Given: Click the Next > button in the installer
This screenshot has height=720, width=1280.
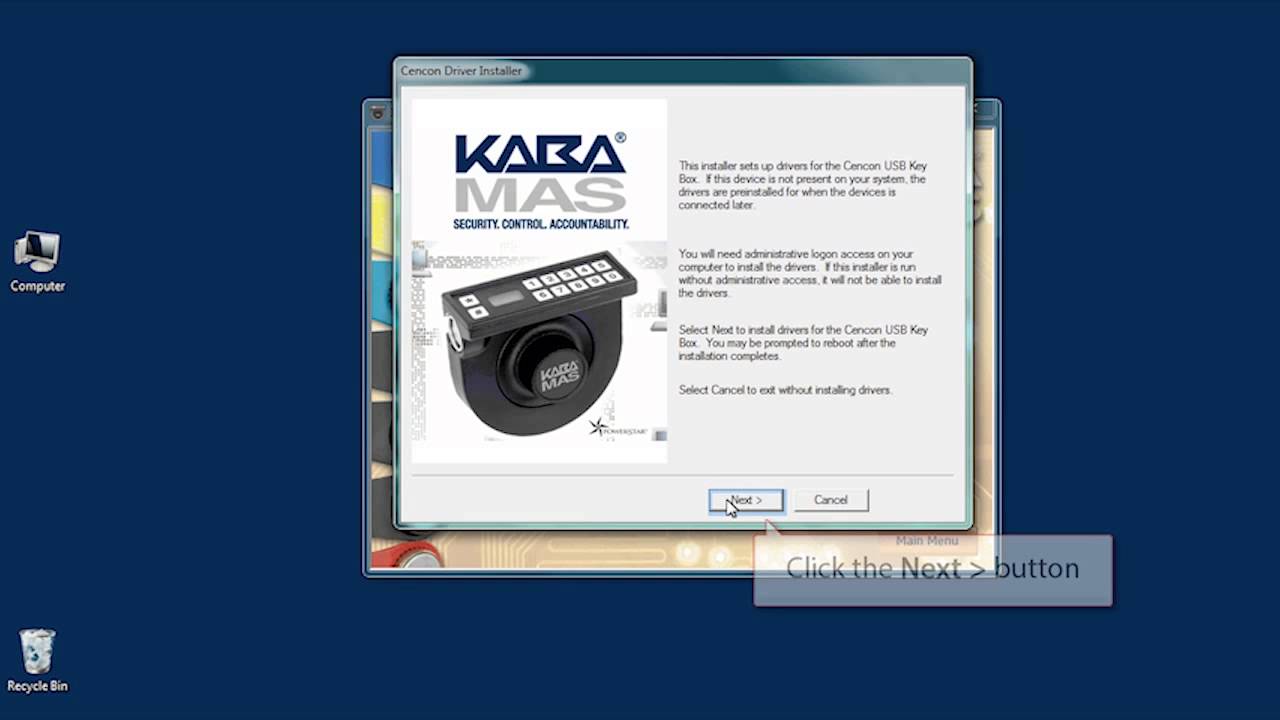Looking at the screenshot, I should pyautogui.click(x=746, y=500).
